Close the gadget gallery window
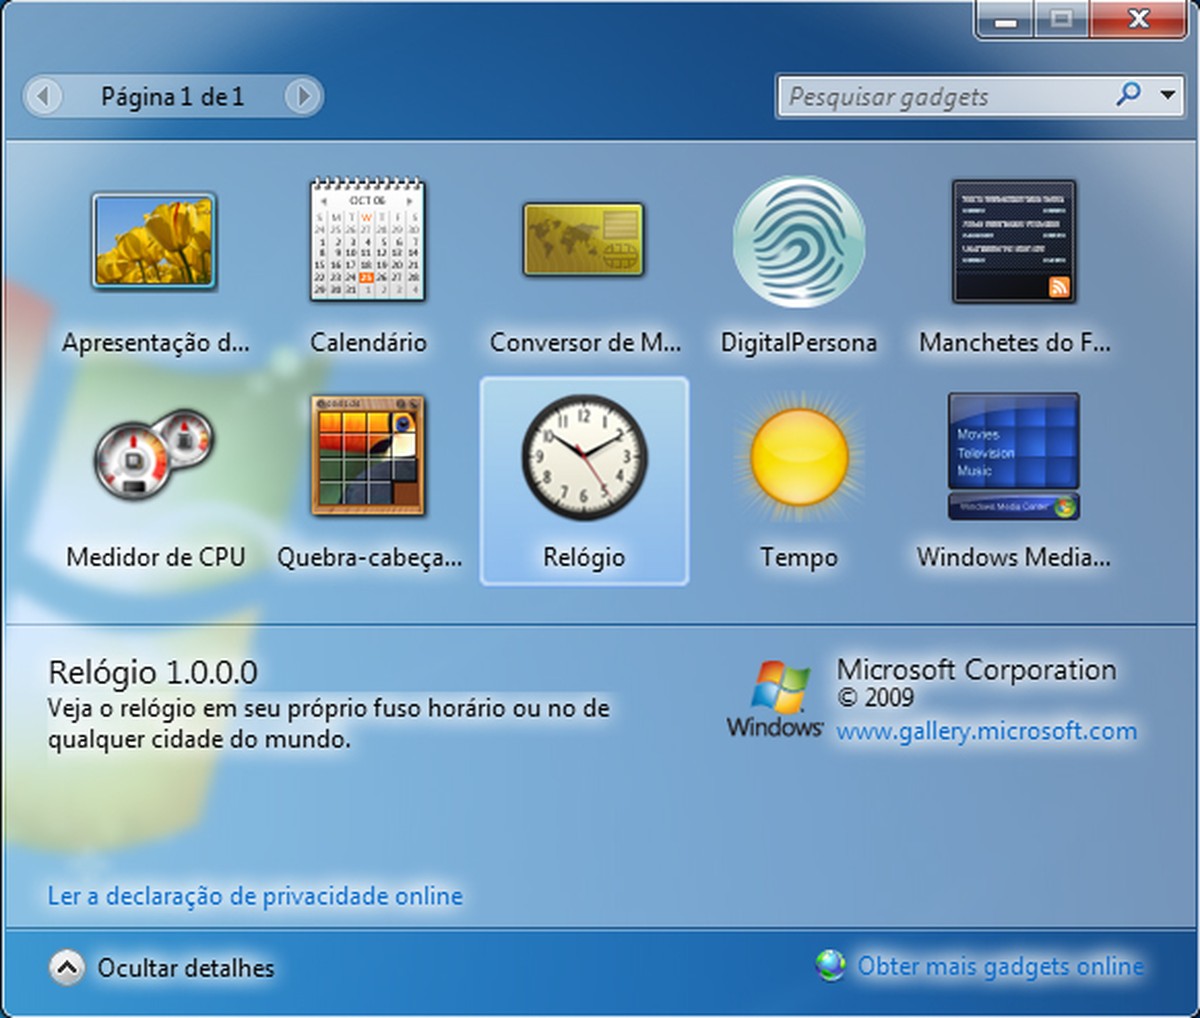This screenshot has height=1018, width=1200. pyautogui.click(x=1138, y=18)
